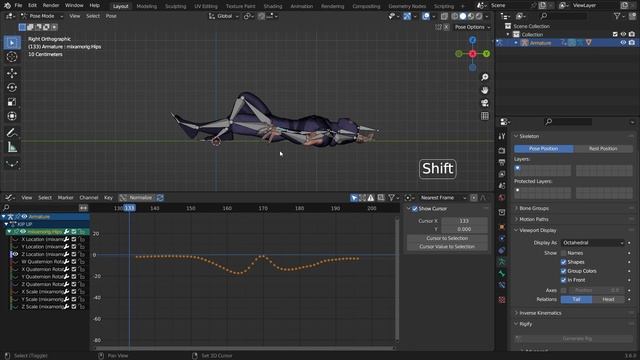Viewport: 640px width, 360px height.
Task: Click the viewport zoom magnifier gizmo
Action: click(x=484, y=77)
